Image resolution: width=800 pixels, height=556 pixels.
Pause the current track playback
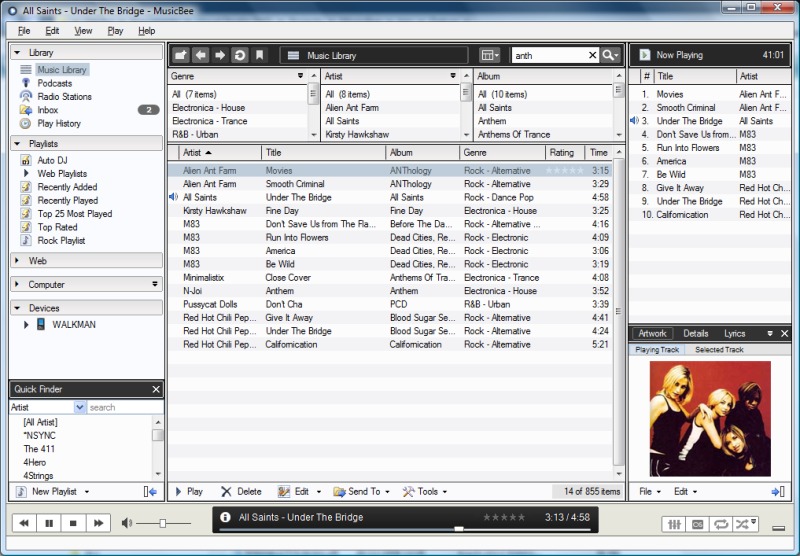pyautogui.click(x=48, y=523)
